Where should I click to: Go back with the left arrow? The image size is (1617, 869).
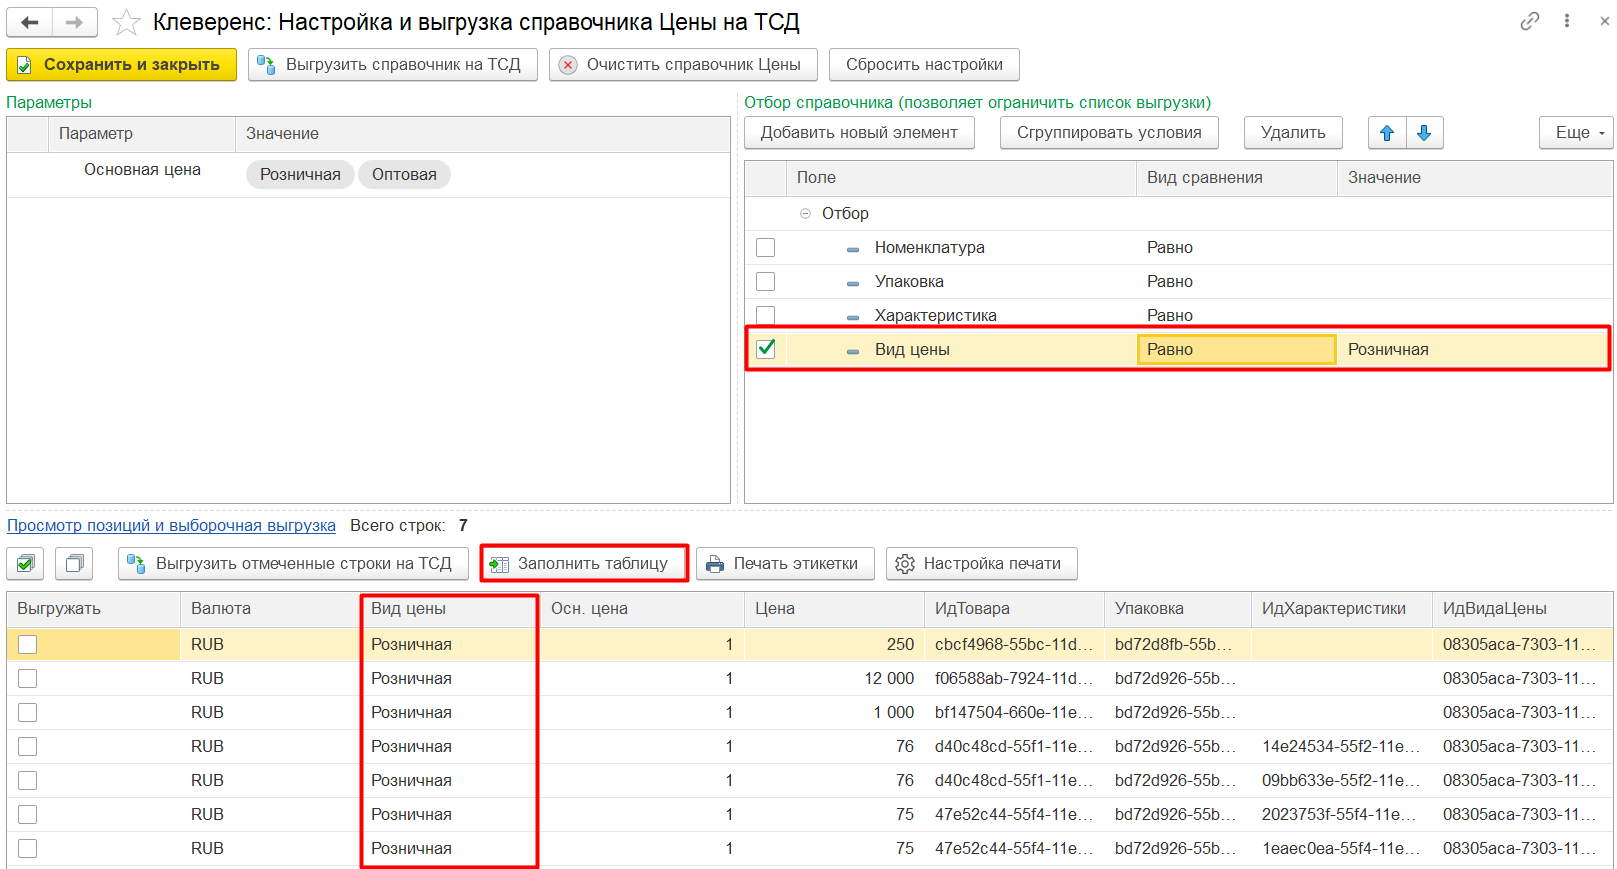pyautogui.click(x=30, y=22)
